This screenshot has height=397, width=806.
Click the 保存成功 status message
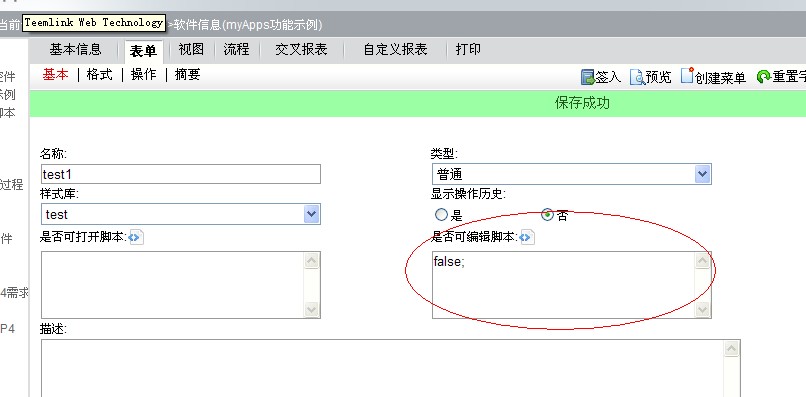click(x=582, y=103)
